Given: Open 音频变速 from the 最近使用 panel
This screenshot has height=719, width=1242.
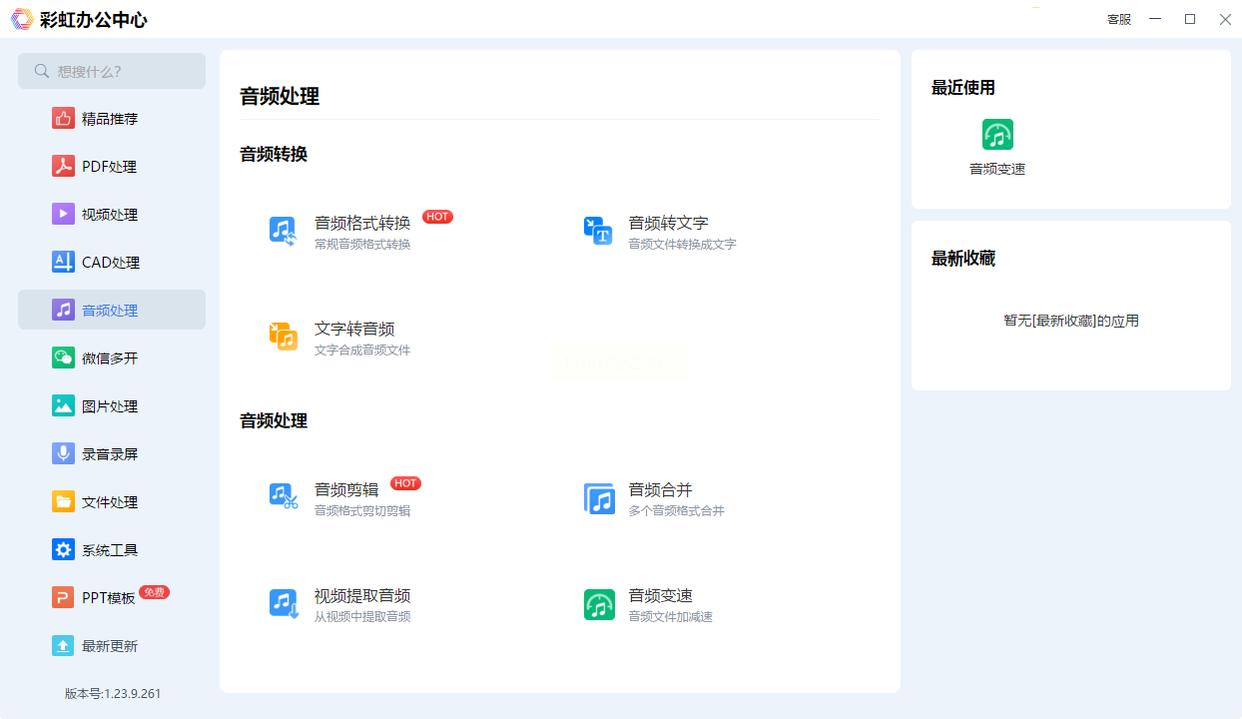Looking at the screenshot, I should tap(997, 135).
